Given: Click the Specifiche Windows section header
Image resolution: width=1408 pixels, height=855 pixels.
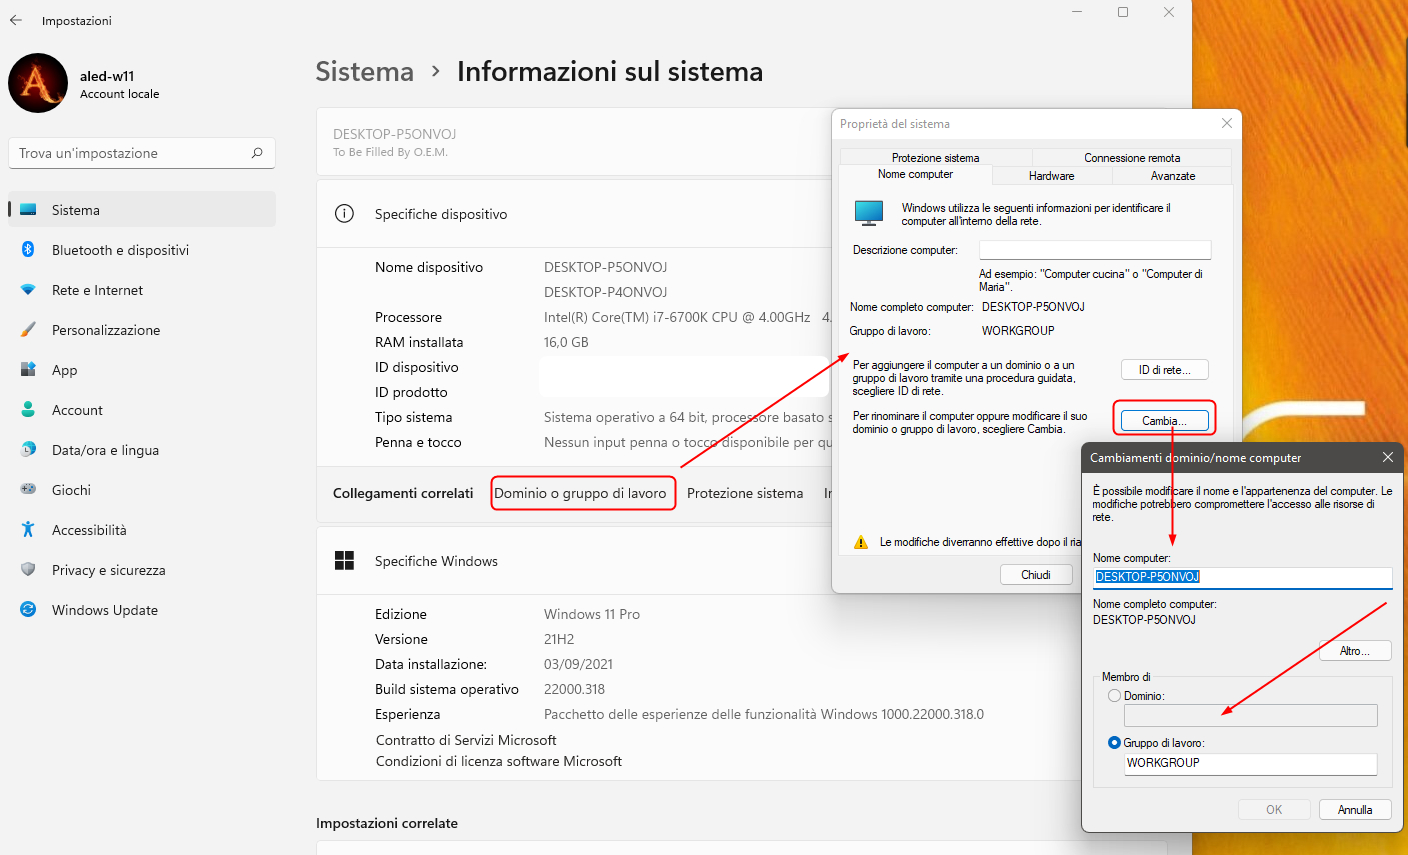Looking at the screenshot, I should pyautogui.click(x=436, y=561).
